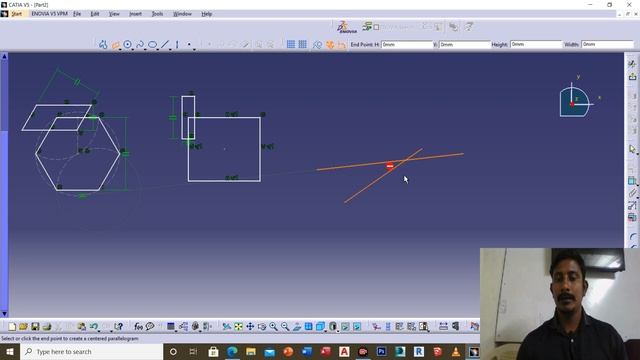Select the Rotate view tool
This screenshot has height=360, width=640.
(262, 327)
